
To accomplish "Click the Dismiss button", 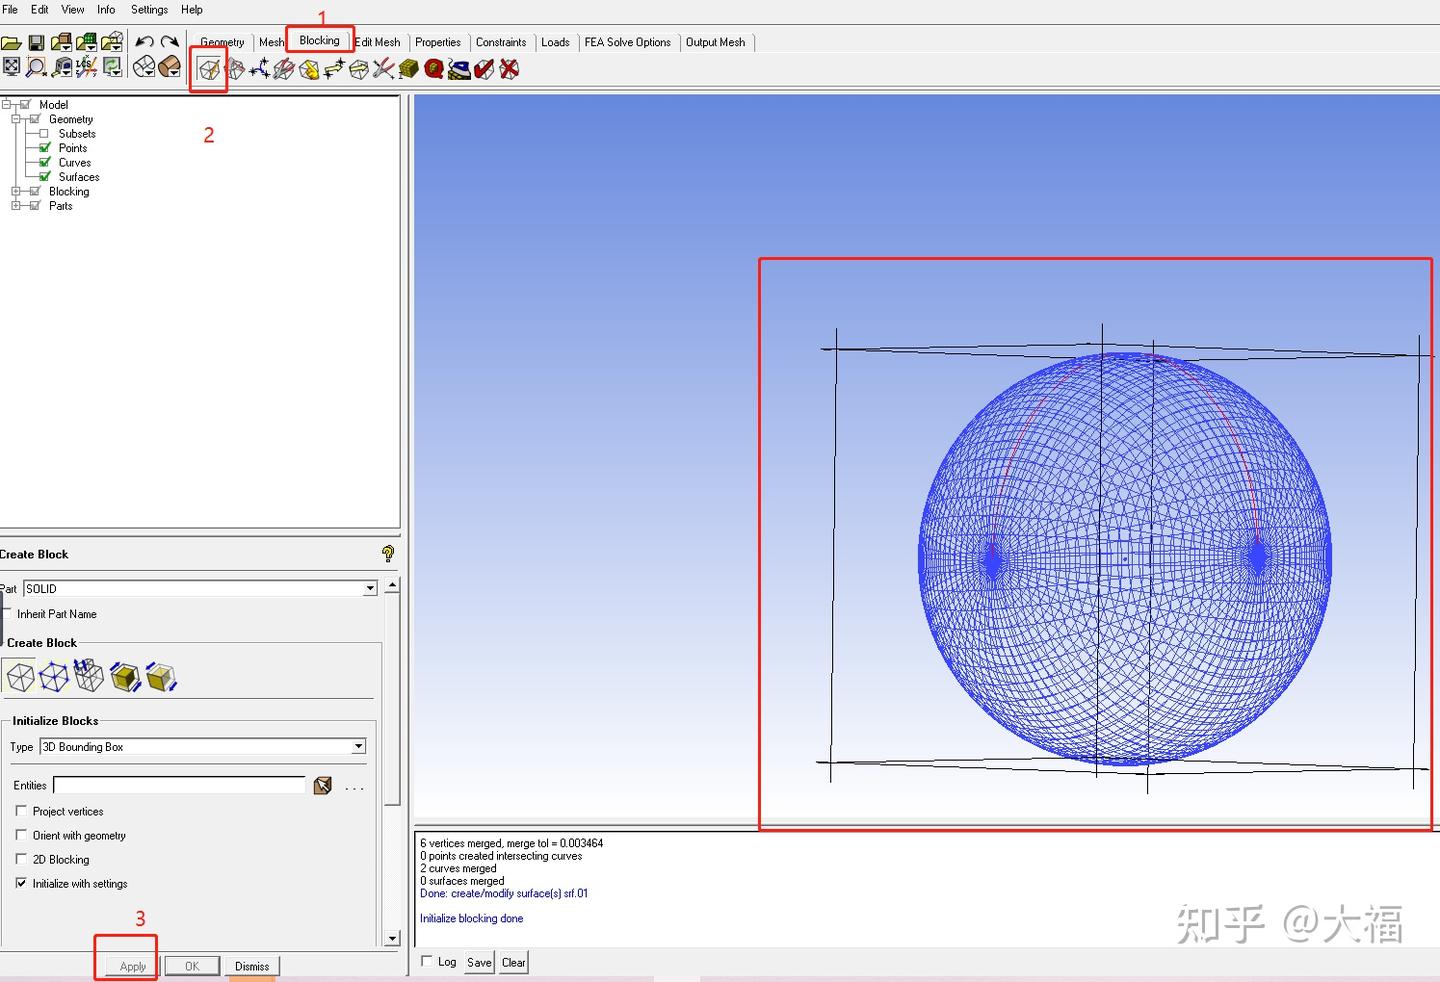I will [x=252, y=966].
